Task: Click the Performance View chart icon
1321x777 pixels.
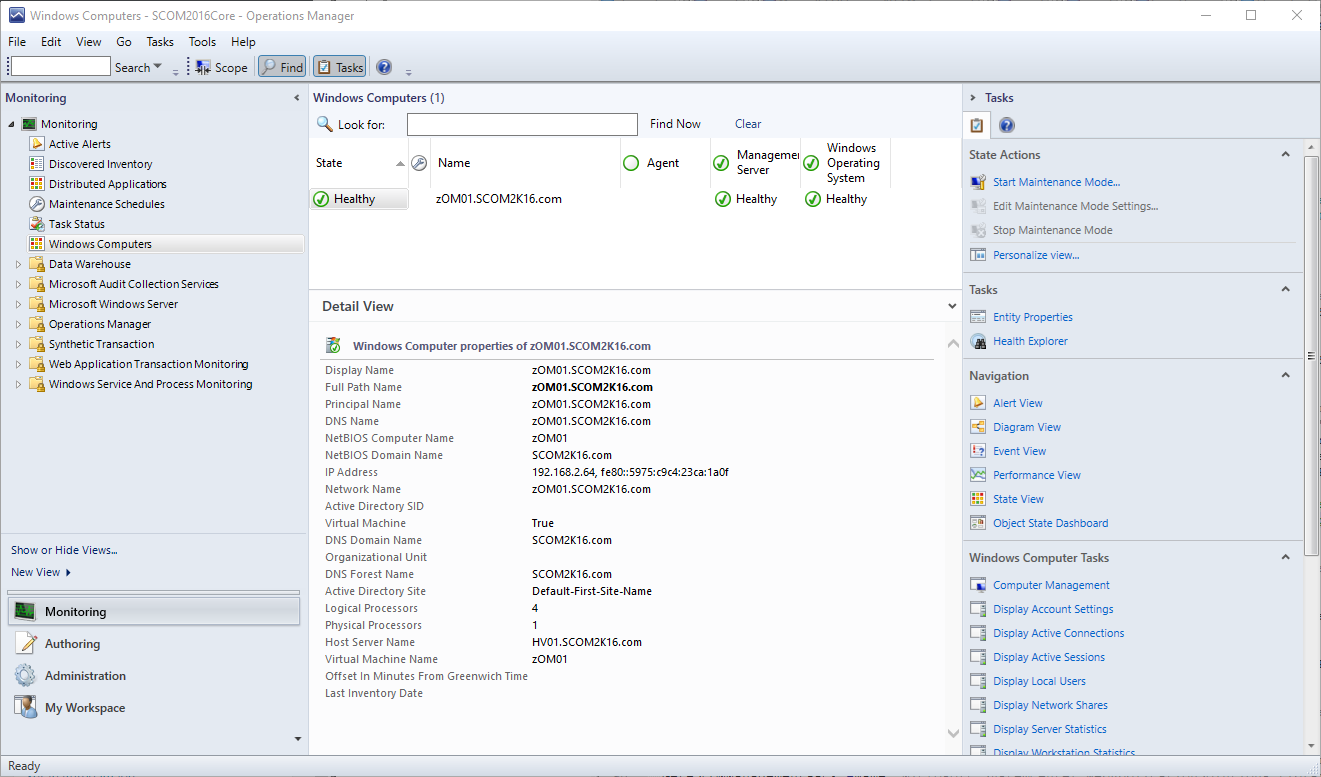Action: (x=978, y=475)
